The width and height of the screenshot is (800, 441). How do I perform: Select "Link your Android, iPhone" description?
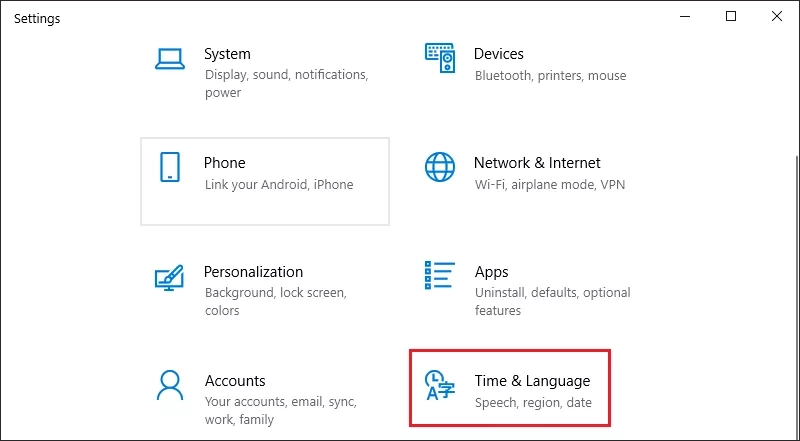coord(279,185)
